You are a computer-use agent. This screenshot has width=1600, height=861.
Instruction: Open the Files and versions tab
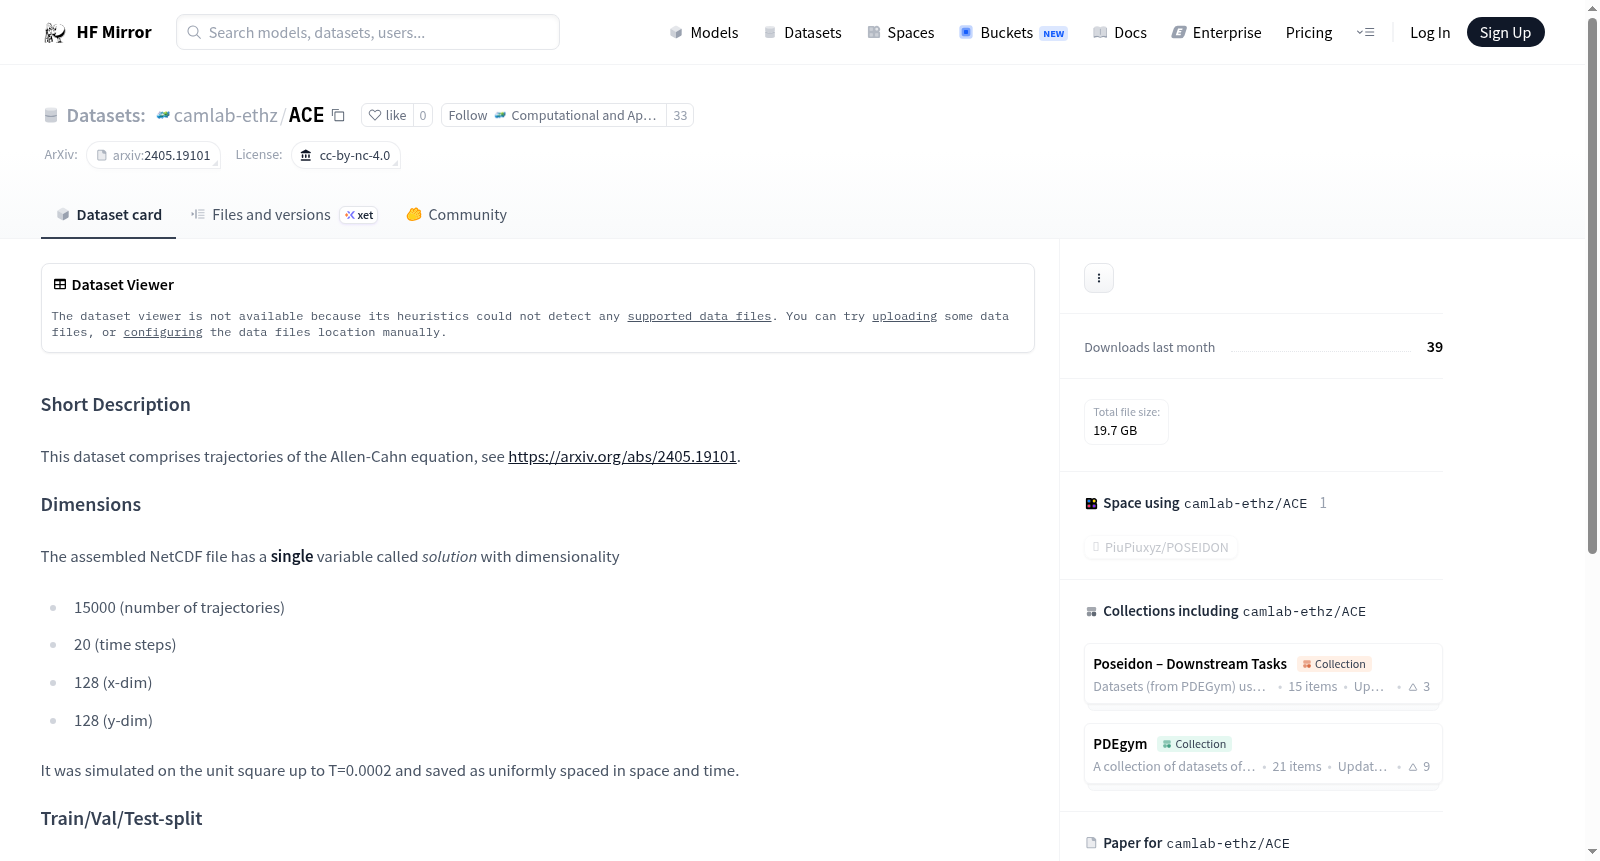pyautogui.click(x=284, y=215)
